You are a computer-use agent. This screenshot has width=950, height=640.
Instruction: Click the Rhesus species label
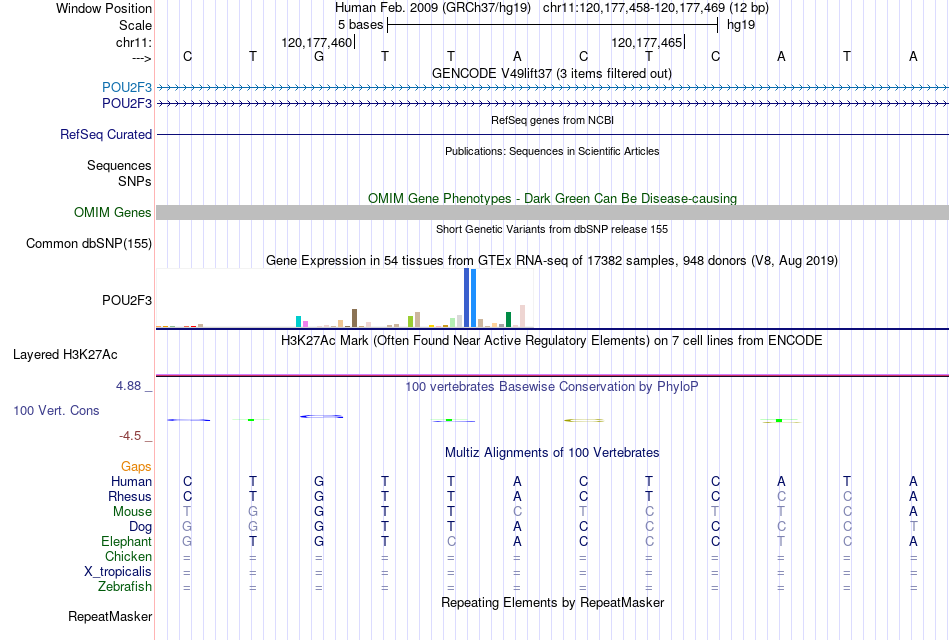130,496
